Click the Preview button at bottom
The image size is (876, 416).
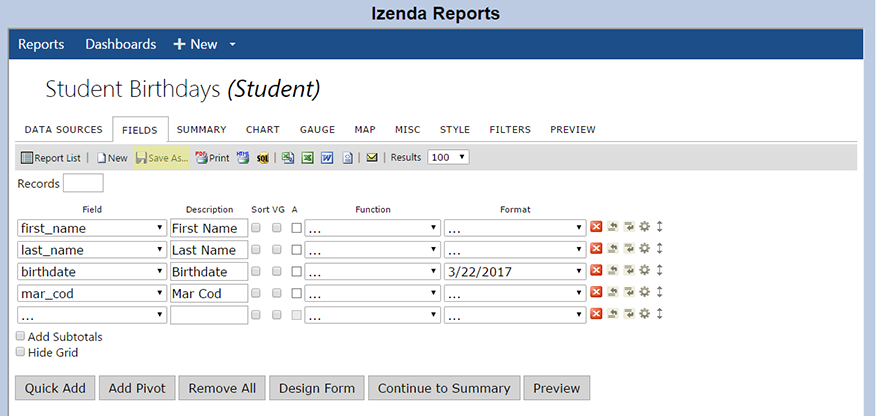pyautogui.click(x=556, y=388)
